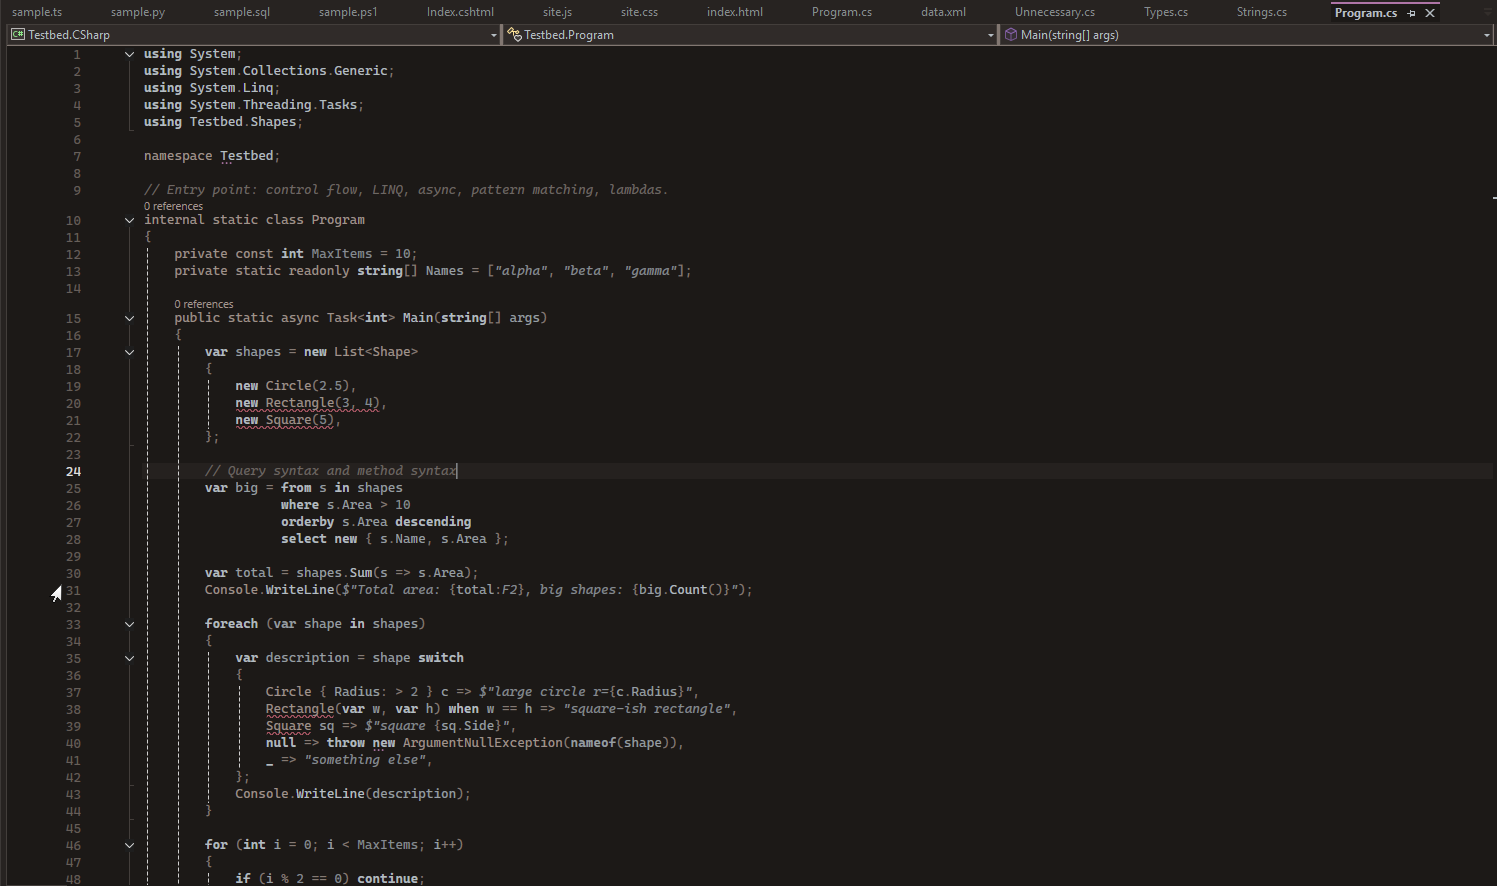
Task: Open the Testbed.CSharp project dropdown
Action: coord(493,35)
